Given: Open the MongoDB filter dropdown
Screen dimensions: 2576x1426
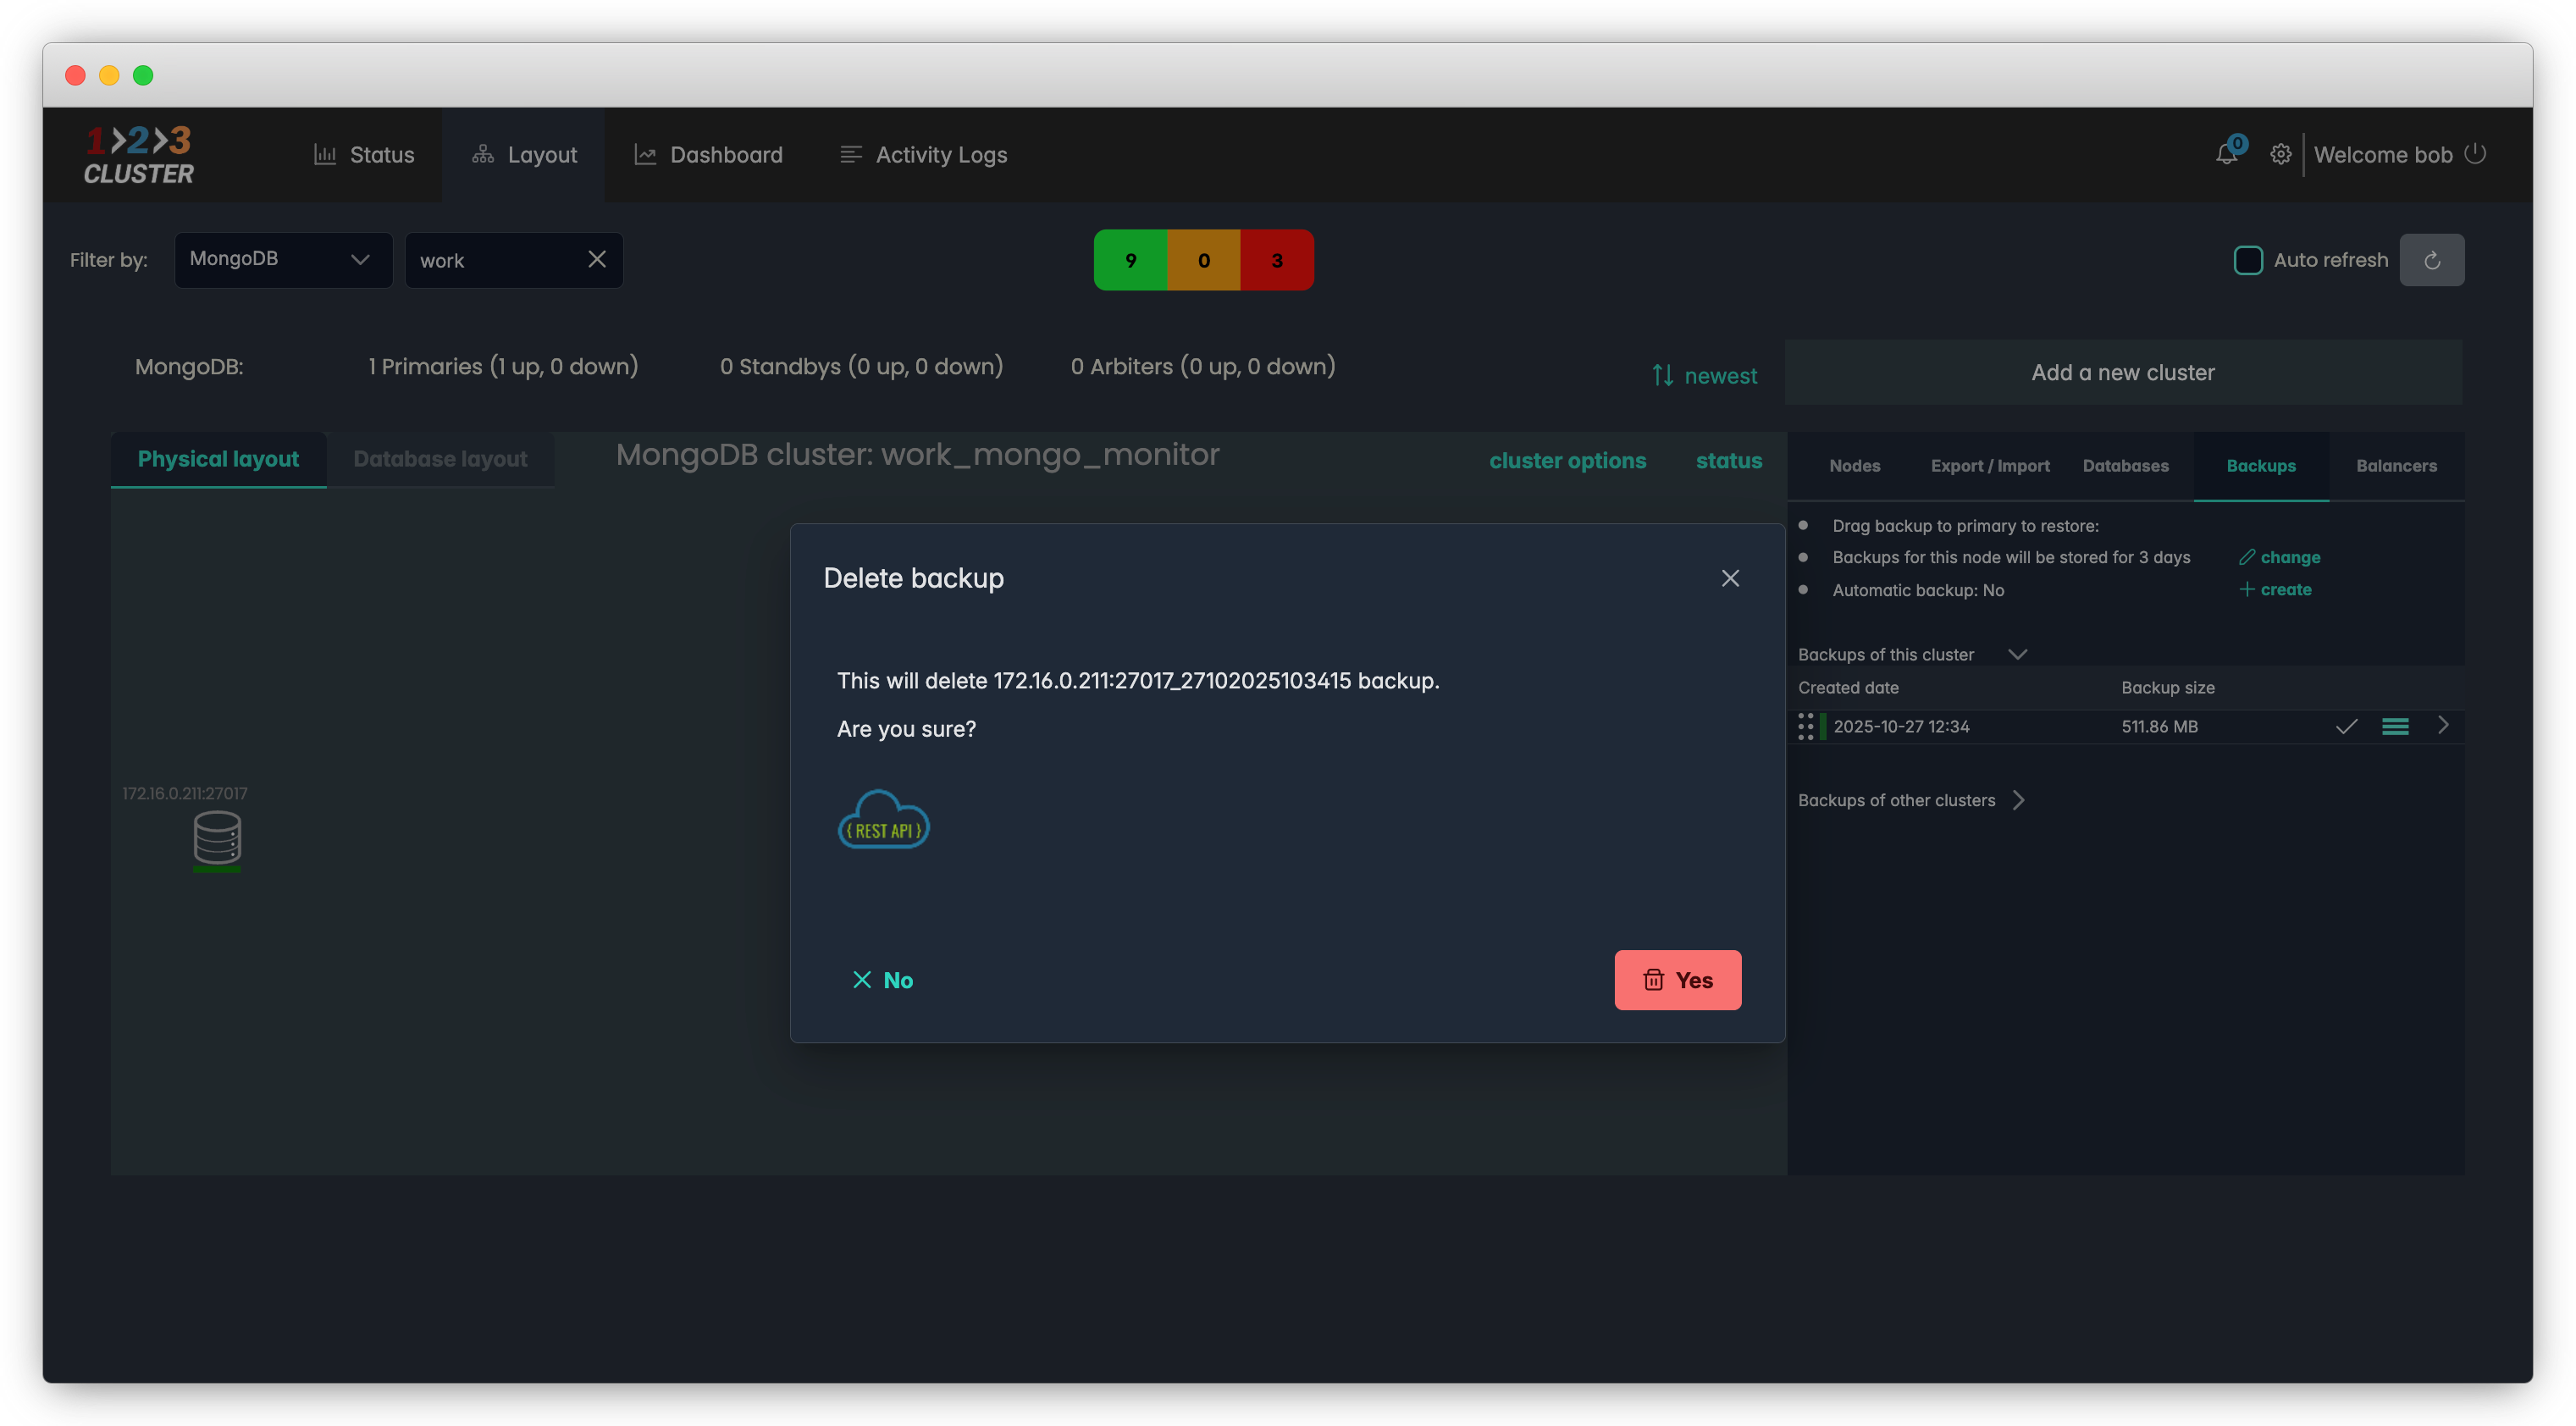Looking at the screenshot, I should click(283, 259).
